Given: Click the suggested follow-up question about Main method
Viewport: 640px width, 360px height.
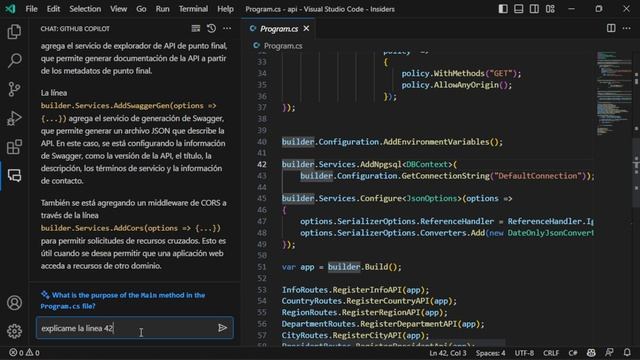Looking at the screenshot, I should pos(122,300).
